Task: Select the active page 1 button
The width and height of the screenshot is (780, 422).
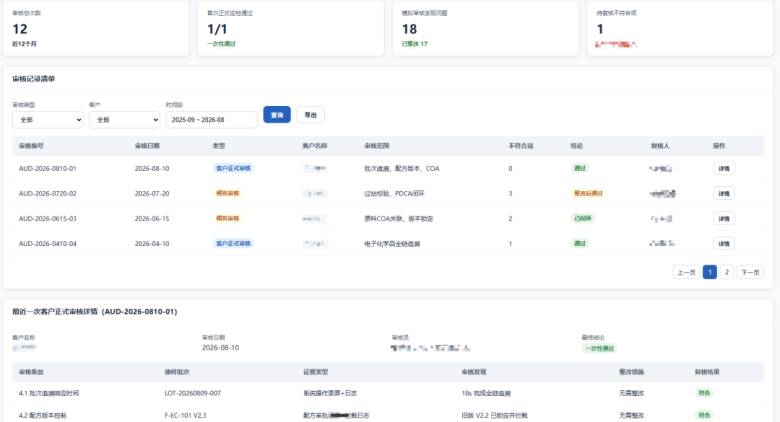Action: 710,272
